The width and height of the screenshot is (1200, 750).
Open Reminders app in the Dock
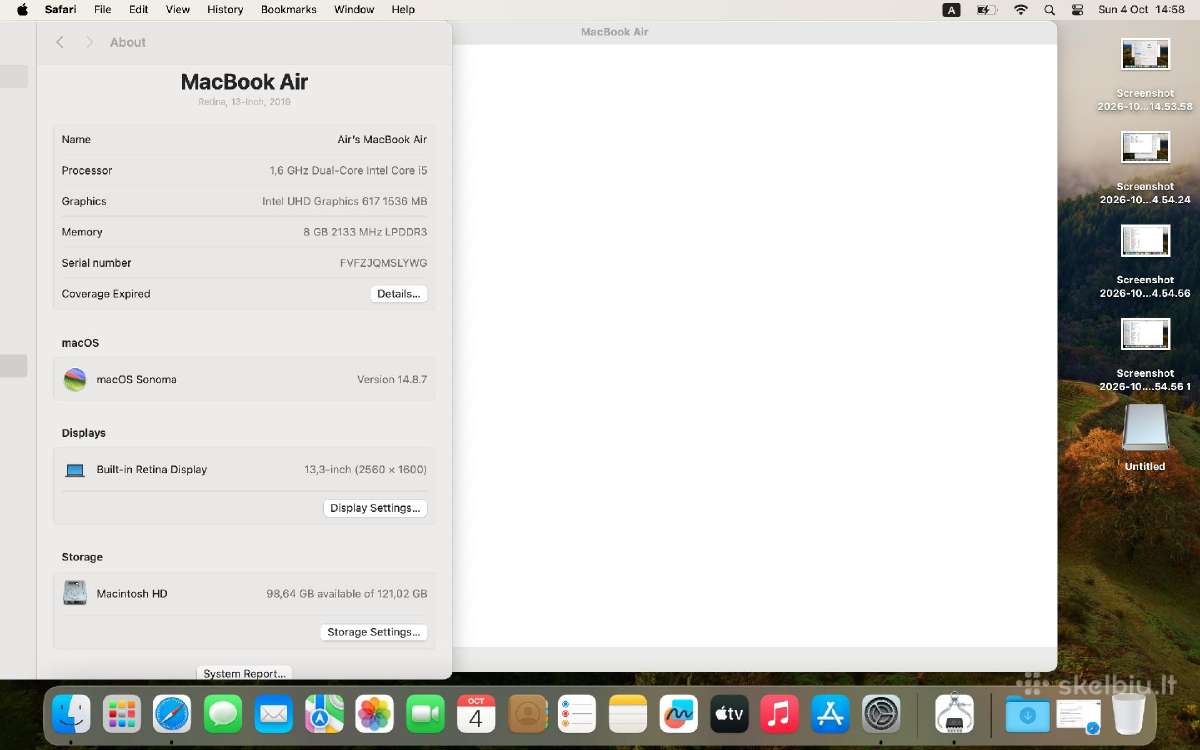click(x=577, y=714)
